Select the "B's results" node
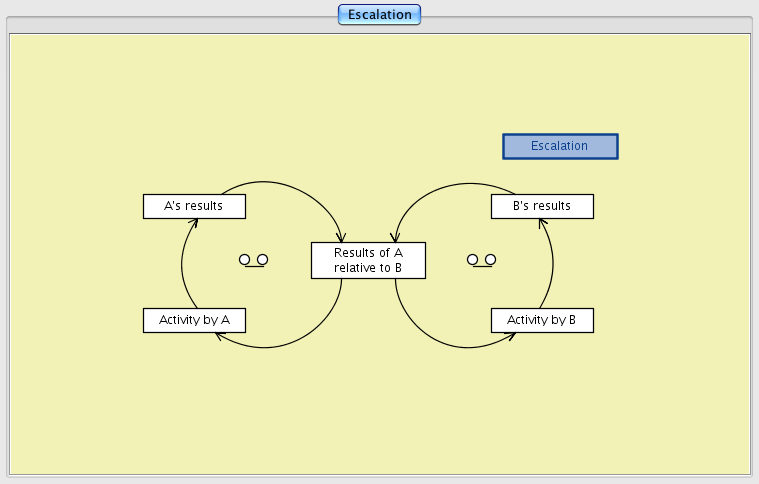This screenshot has height=484, width=759. click(542, 206)
